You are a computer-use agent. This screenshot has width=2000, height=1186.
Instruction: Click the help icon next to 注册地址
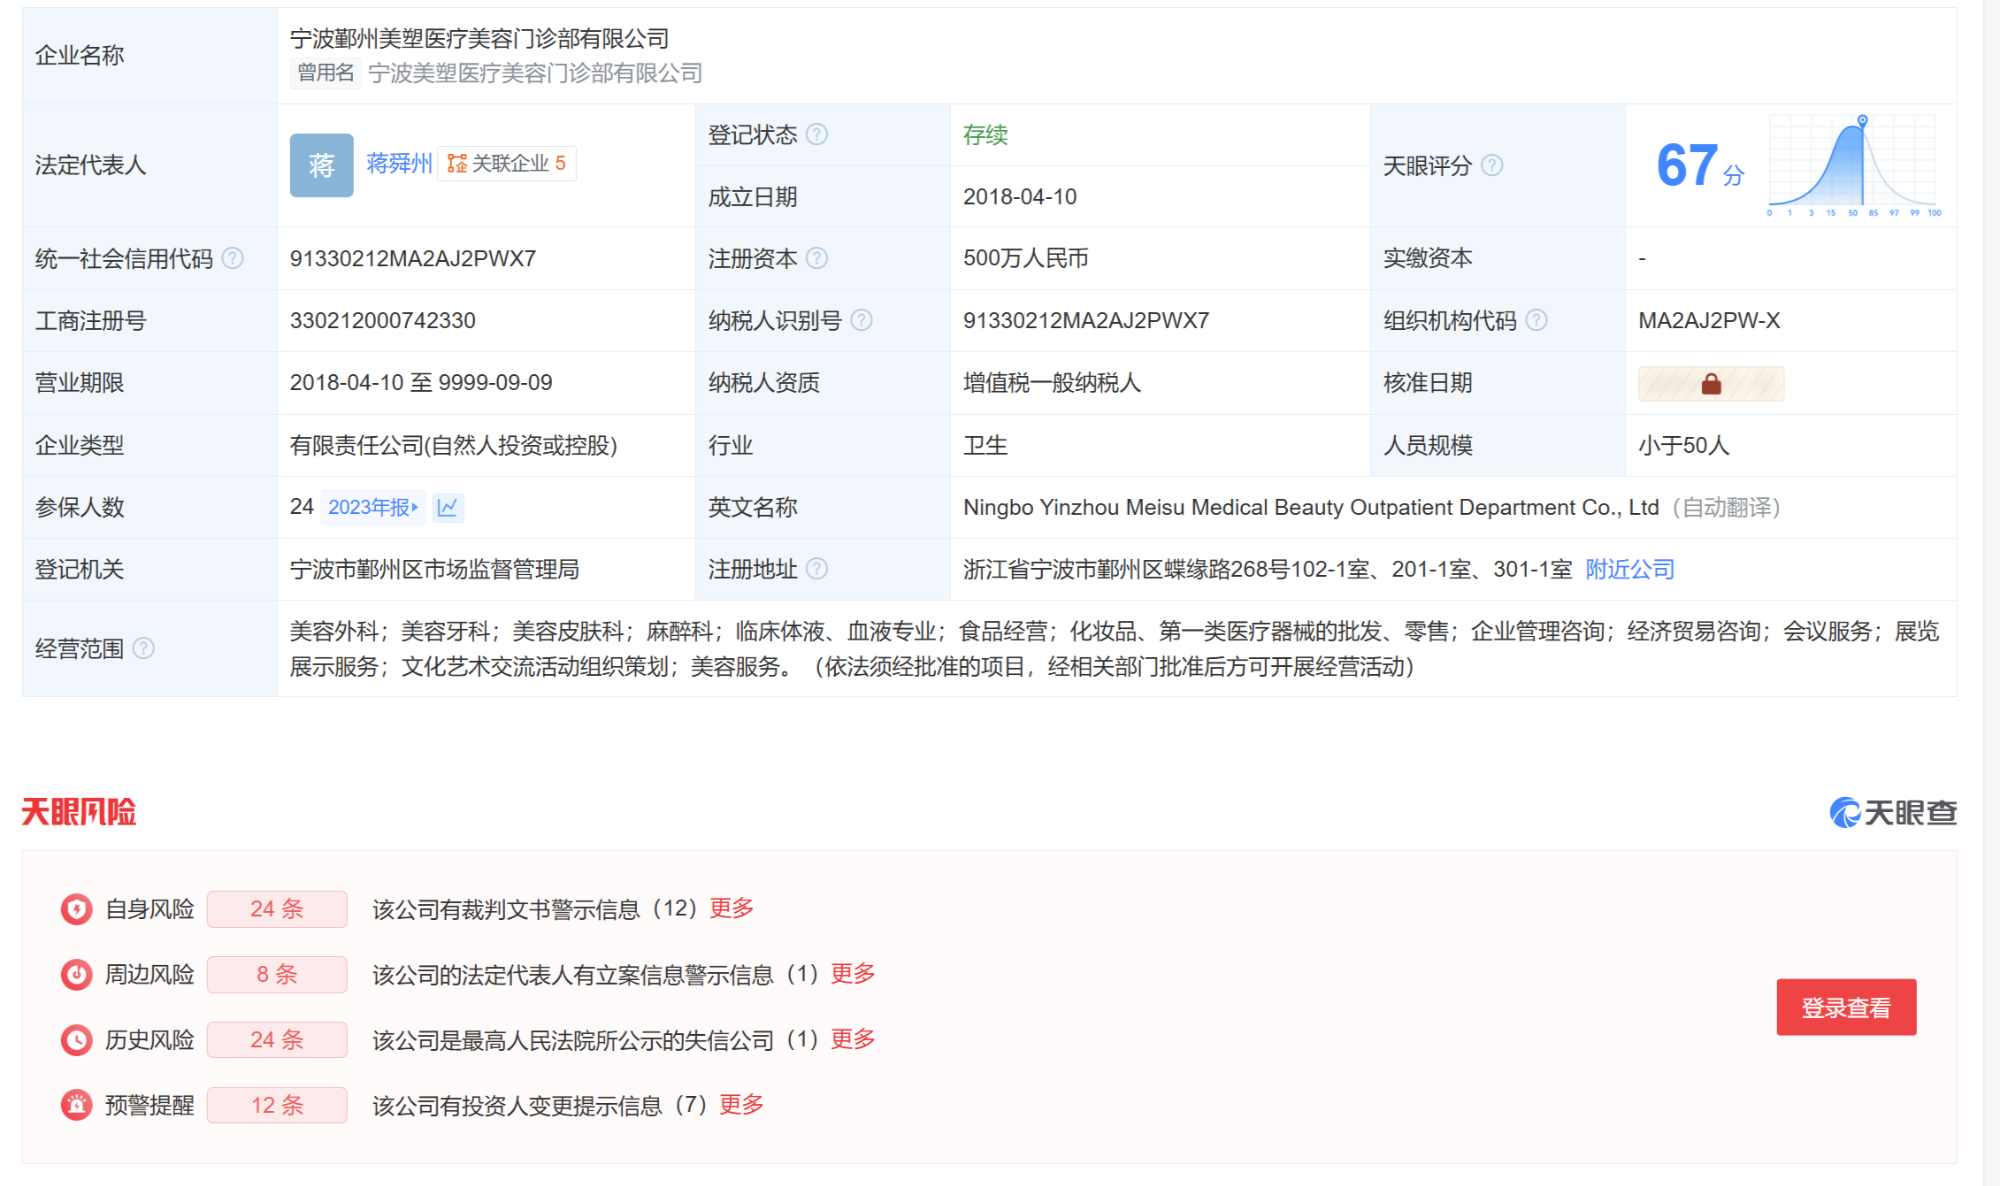817,569
